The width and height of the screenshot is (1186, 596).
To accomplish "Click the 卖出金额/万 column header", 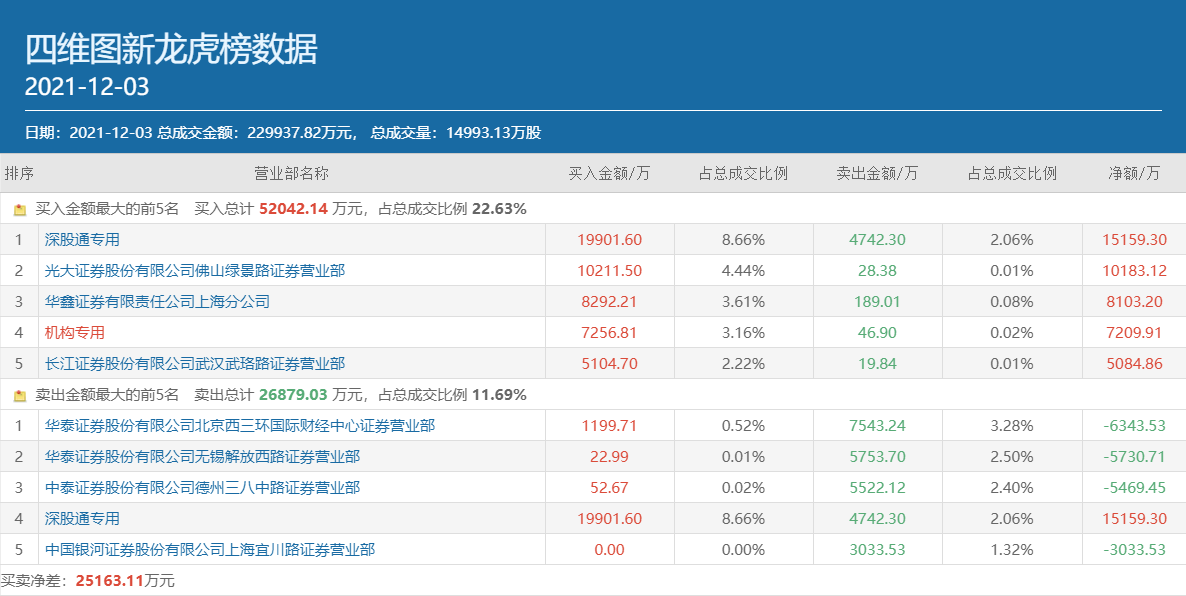I will pos(877,174).
